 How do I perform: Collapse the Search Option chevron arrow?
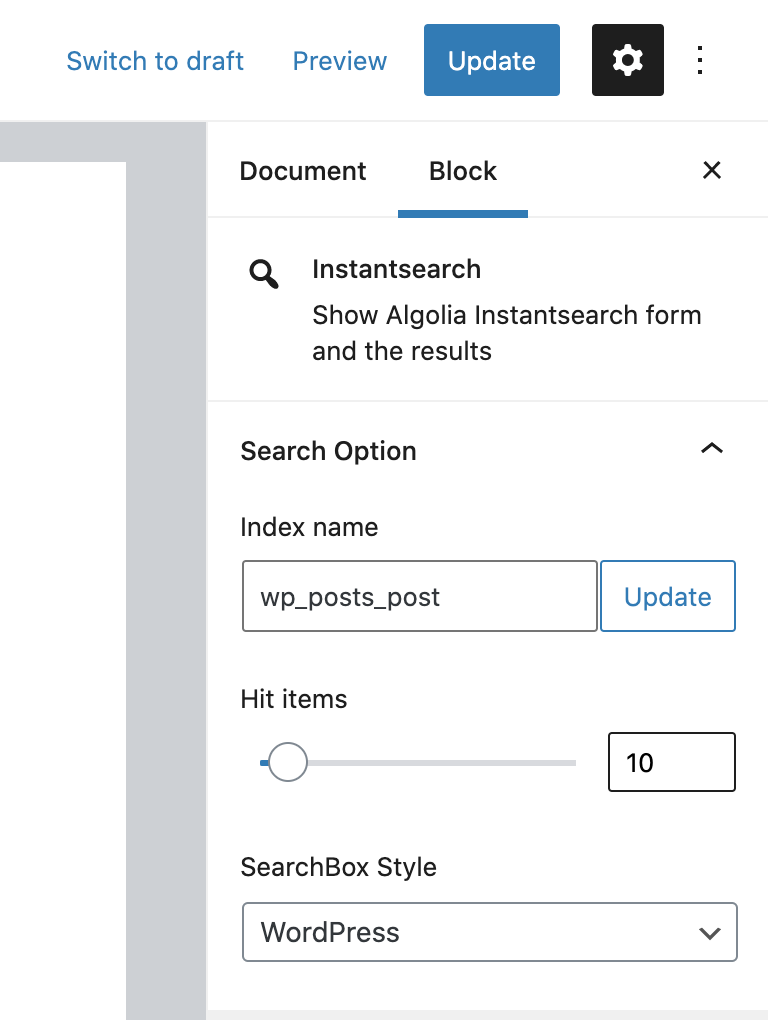[x=711, y=450]
